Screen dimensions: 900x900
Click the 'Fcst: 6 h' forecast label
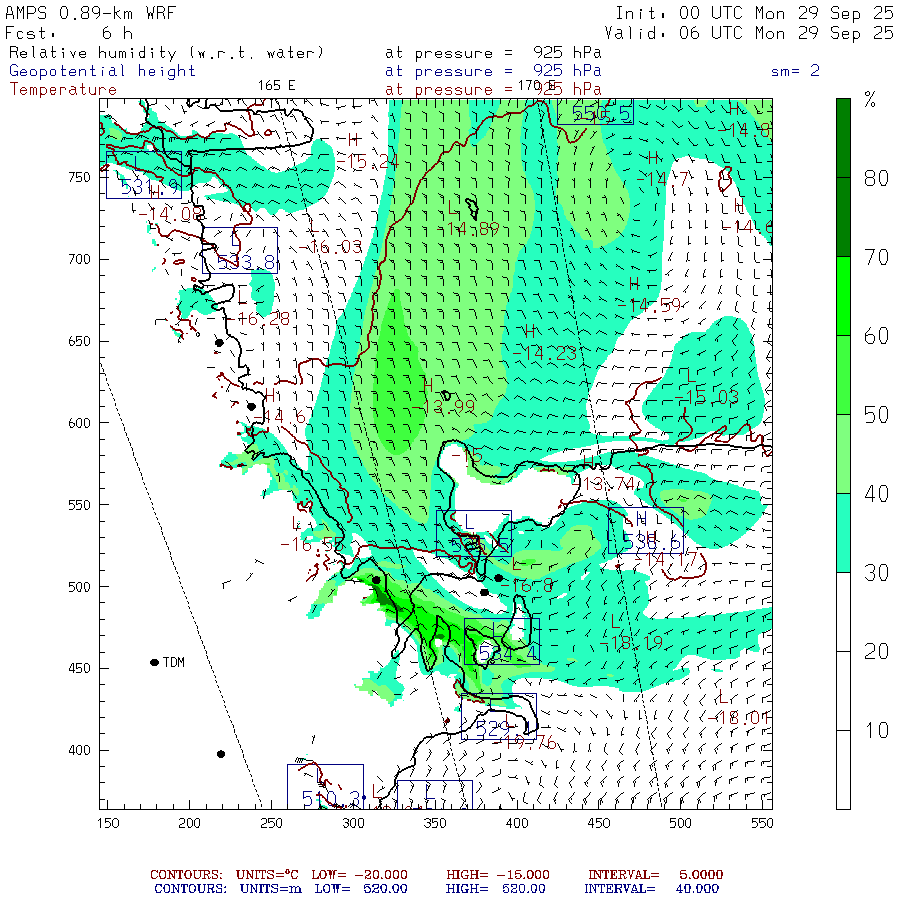pyautogui.click(x=69, y=33)
